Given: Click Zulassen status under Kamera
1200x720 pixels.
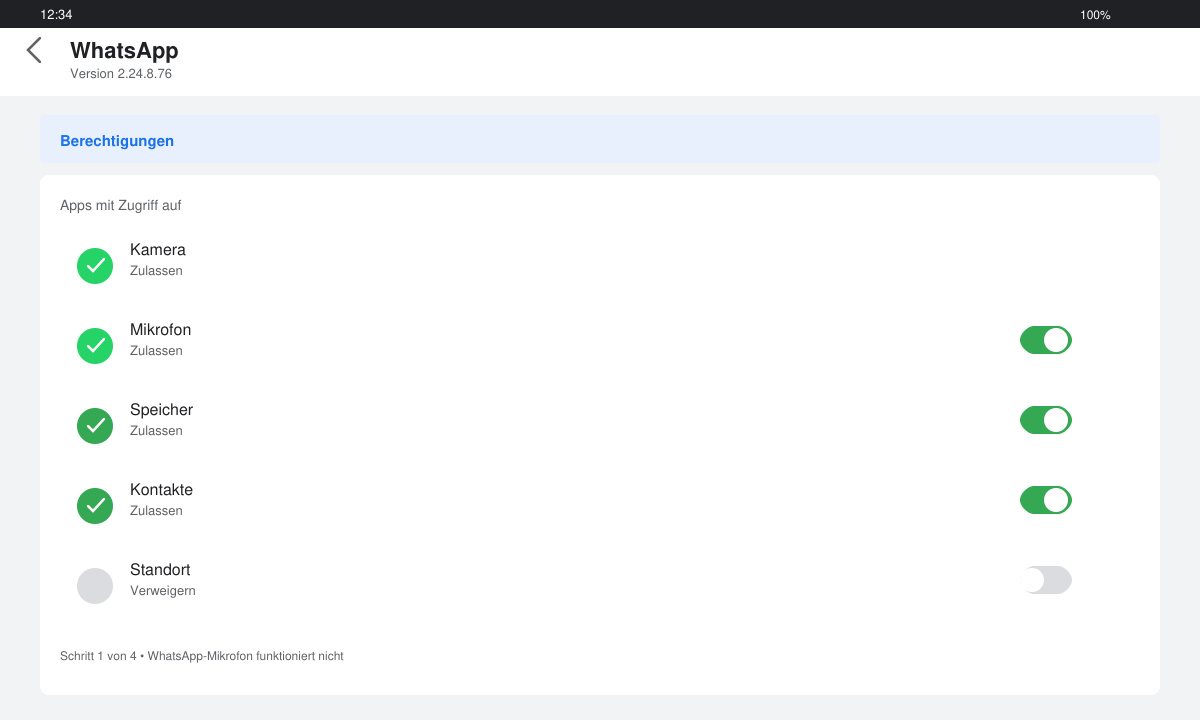Looking at the screenshot, I should [x=156, y=271].
